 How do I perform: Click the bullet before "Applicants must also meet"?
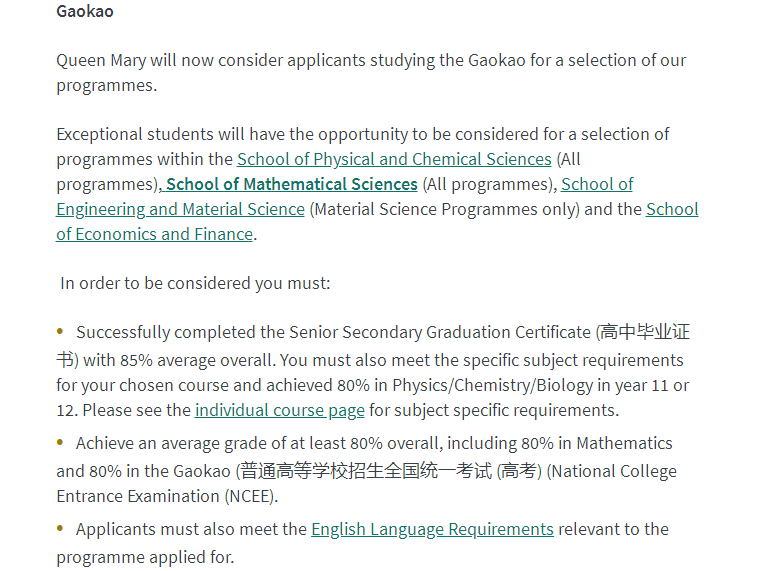60,528
